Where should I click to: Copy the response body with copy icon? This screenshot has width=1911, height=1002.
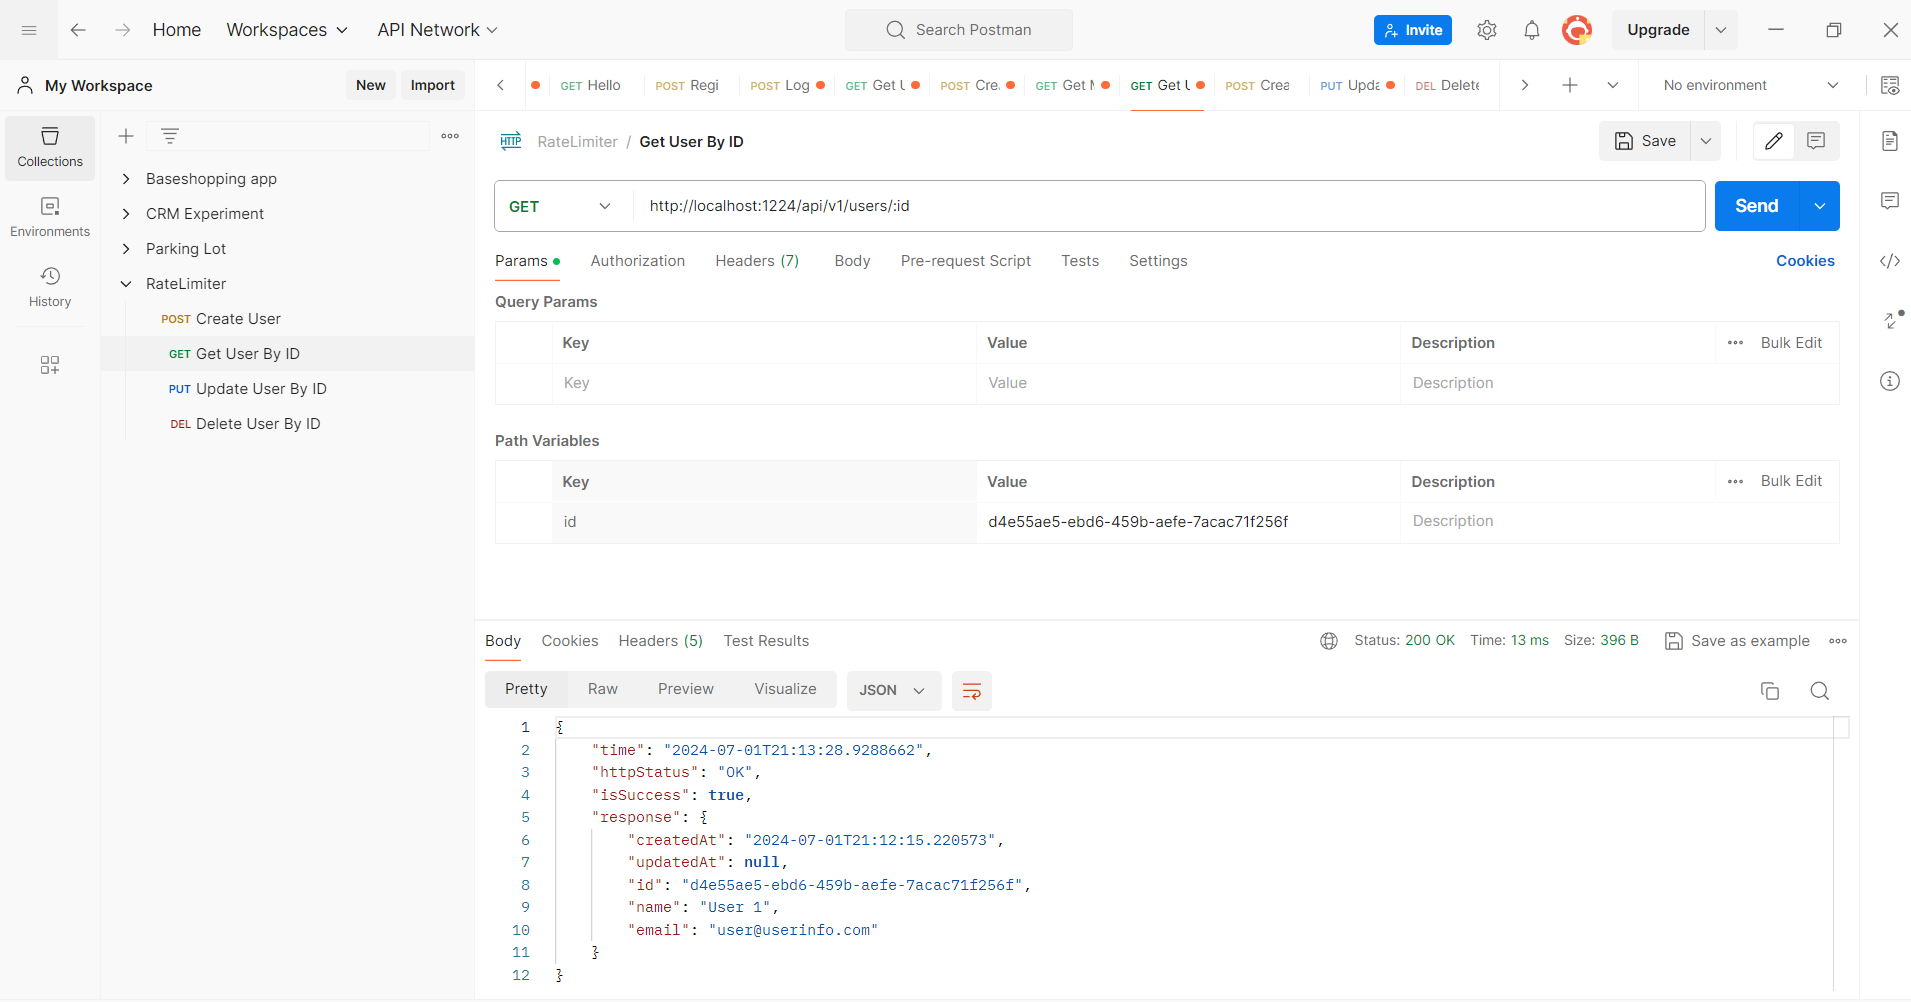(x=1770, y=691)
